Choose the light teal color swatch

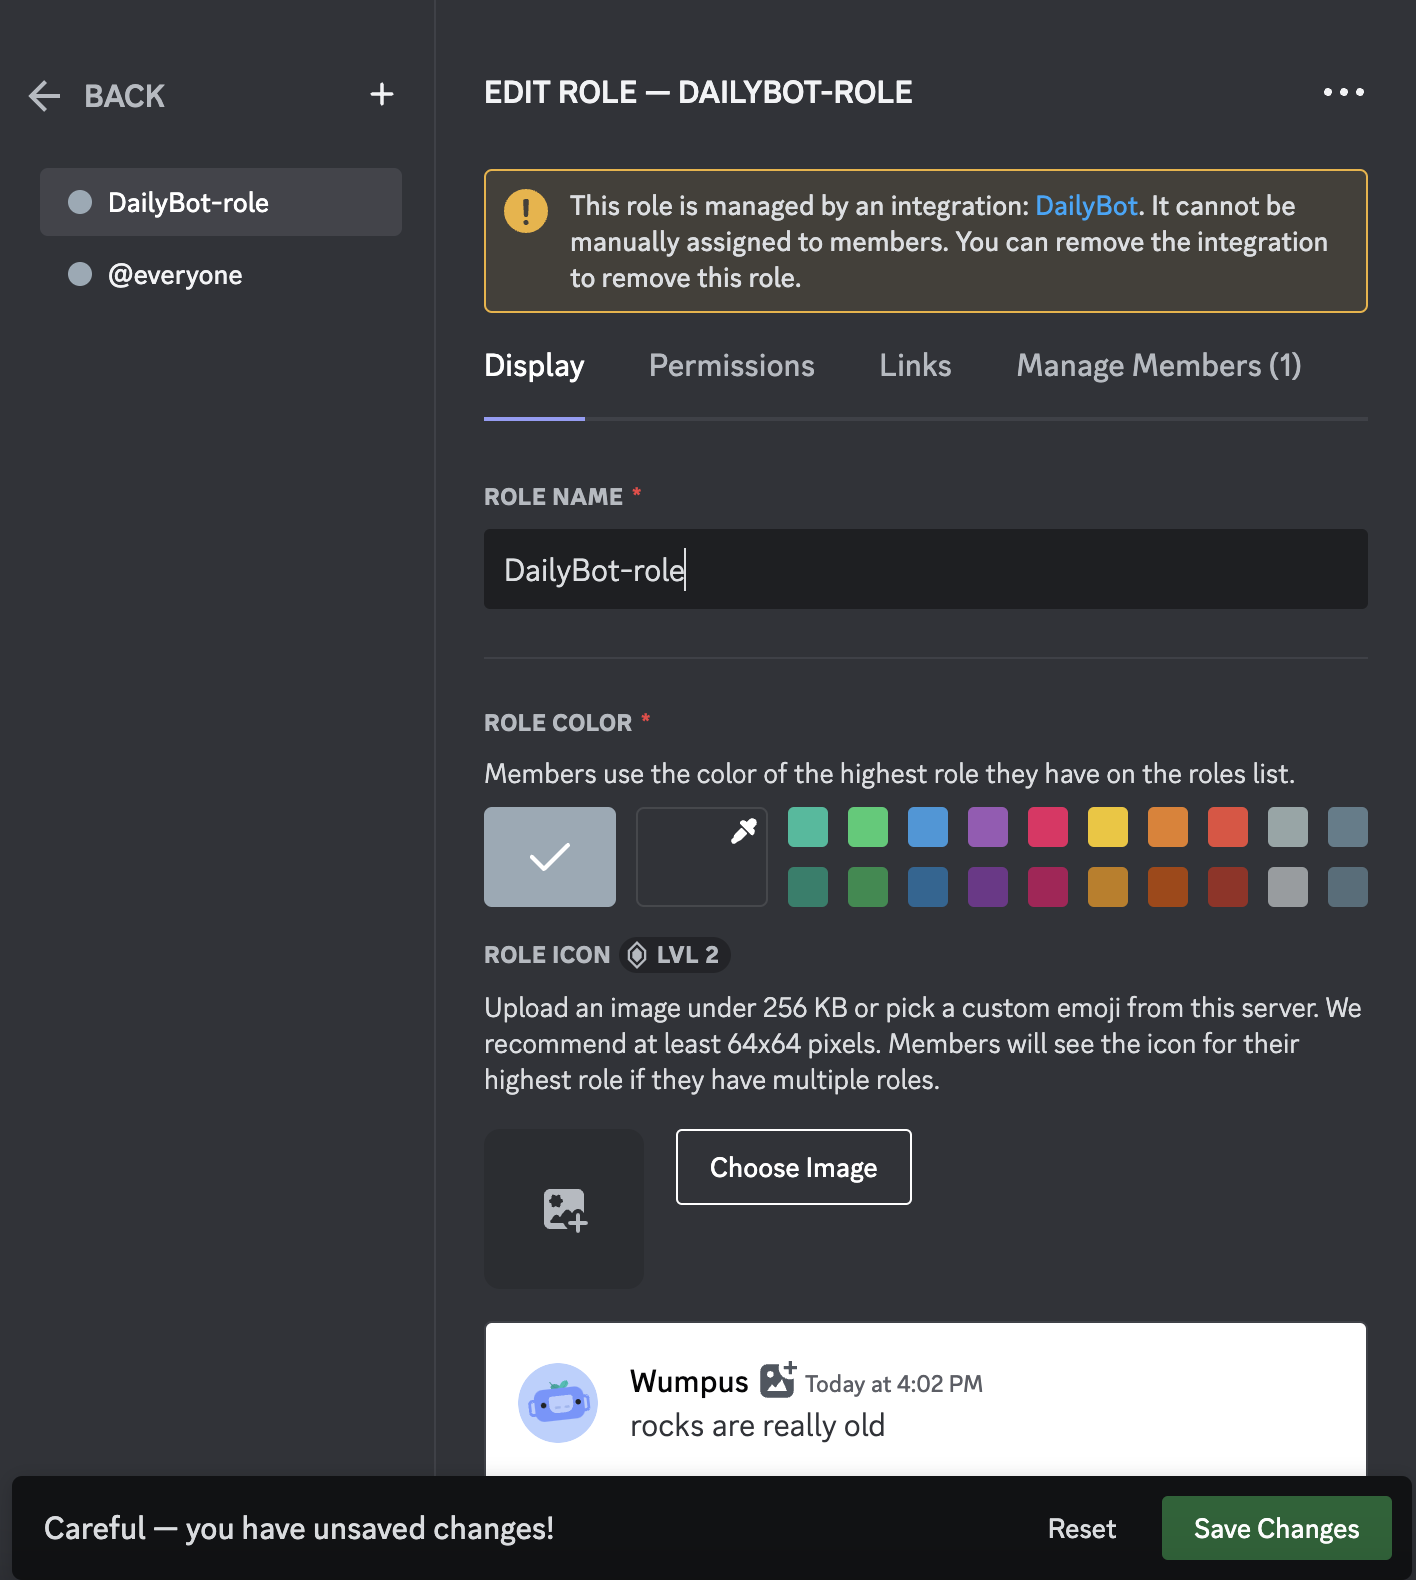(x=808, y=827)
